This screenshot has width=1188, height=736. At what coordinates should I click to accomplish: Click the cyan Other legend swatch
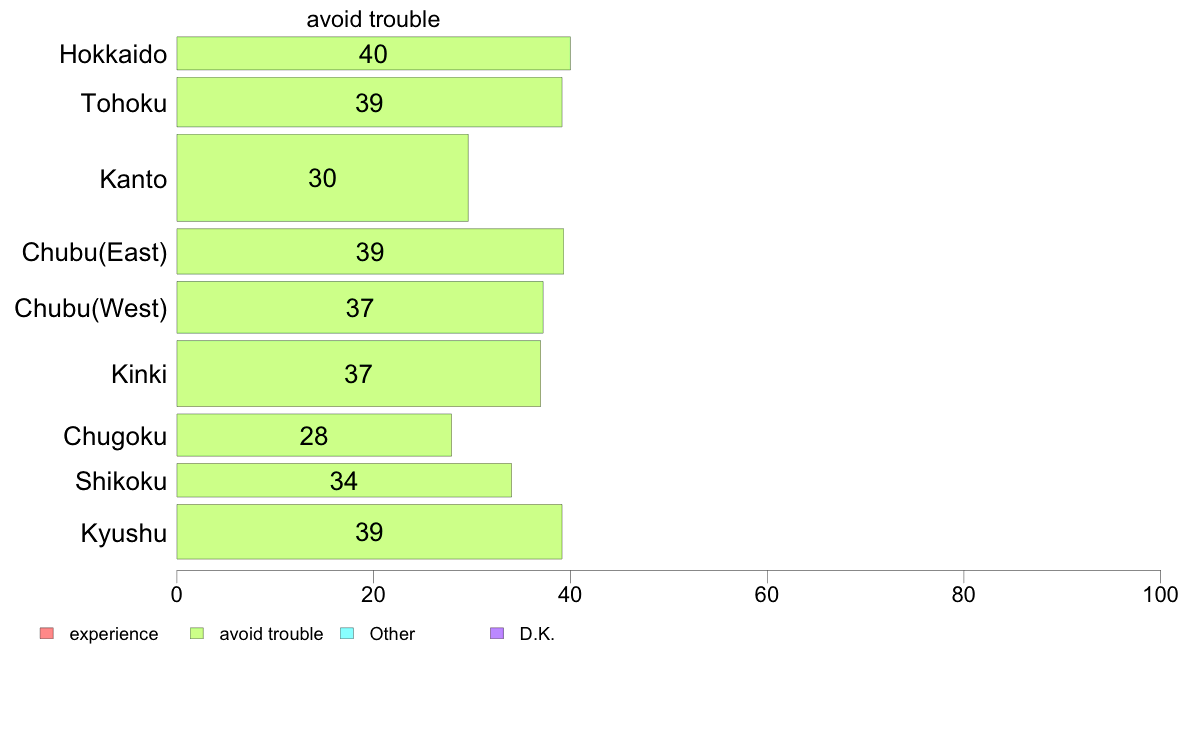point(347,633)
